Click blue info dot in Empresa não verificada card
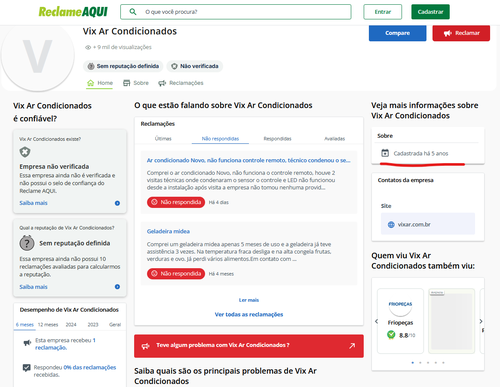The height and width of the screenshot is (387, 500). [117, 203]
